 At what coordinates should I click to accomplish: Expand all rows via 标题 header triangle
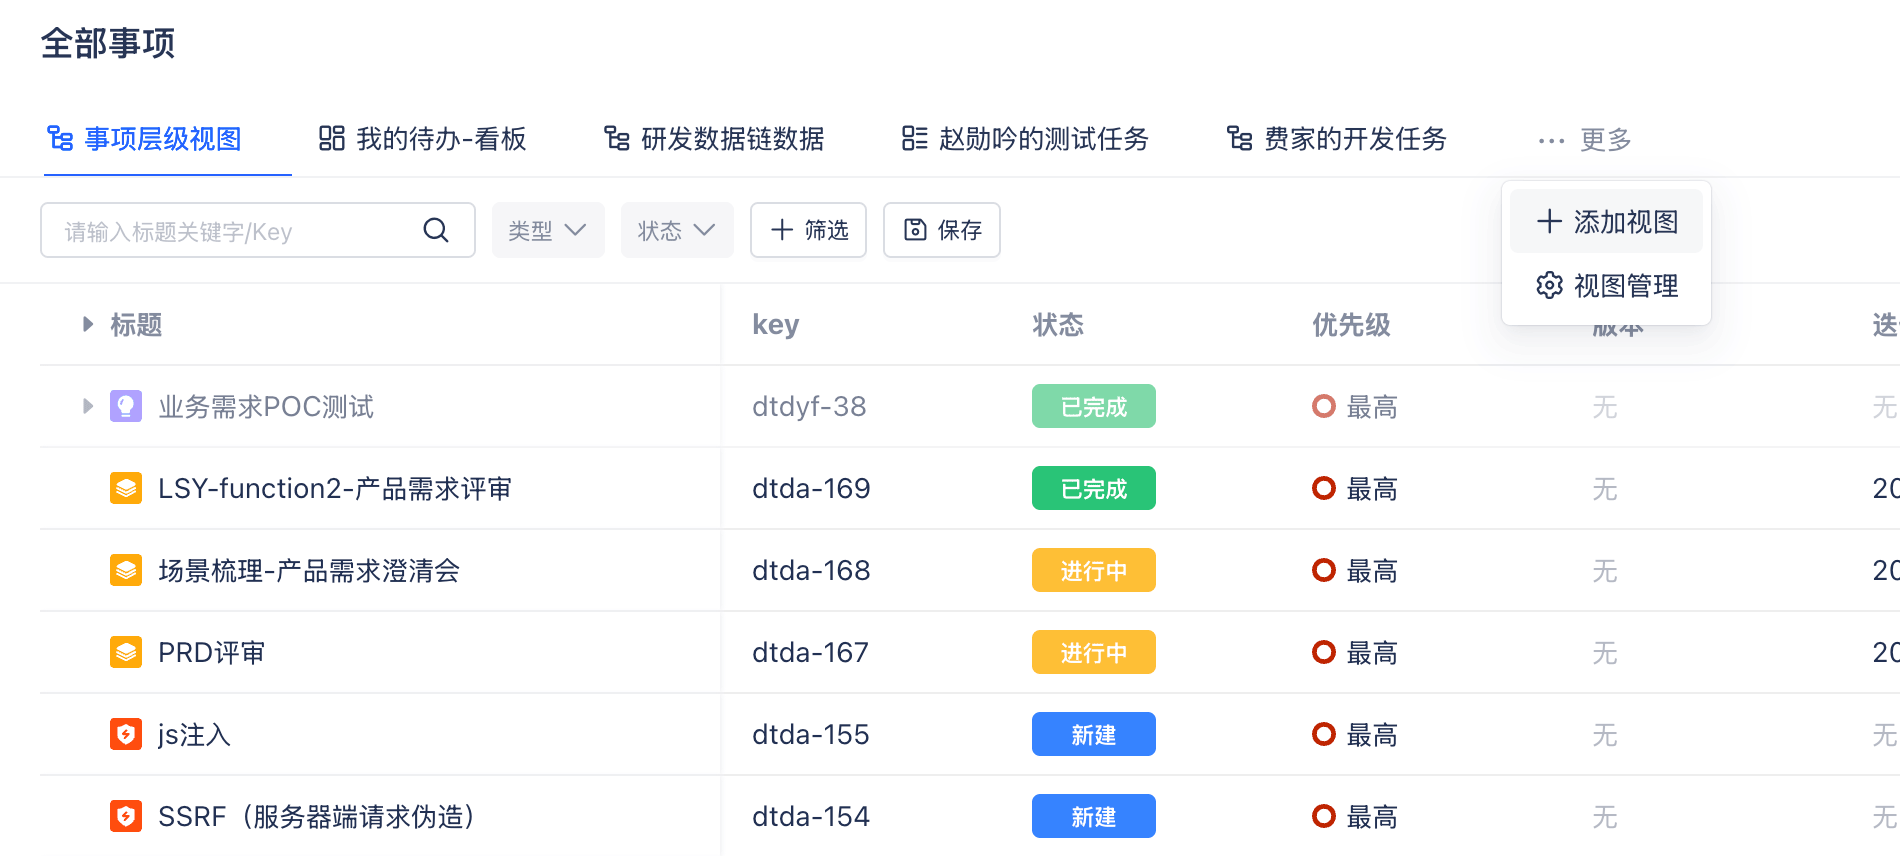(x=88, y=324)
